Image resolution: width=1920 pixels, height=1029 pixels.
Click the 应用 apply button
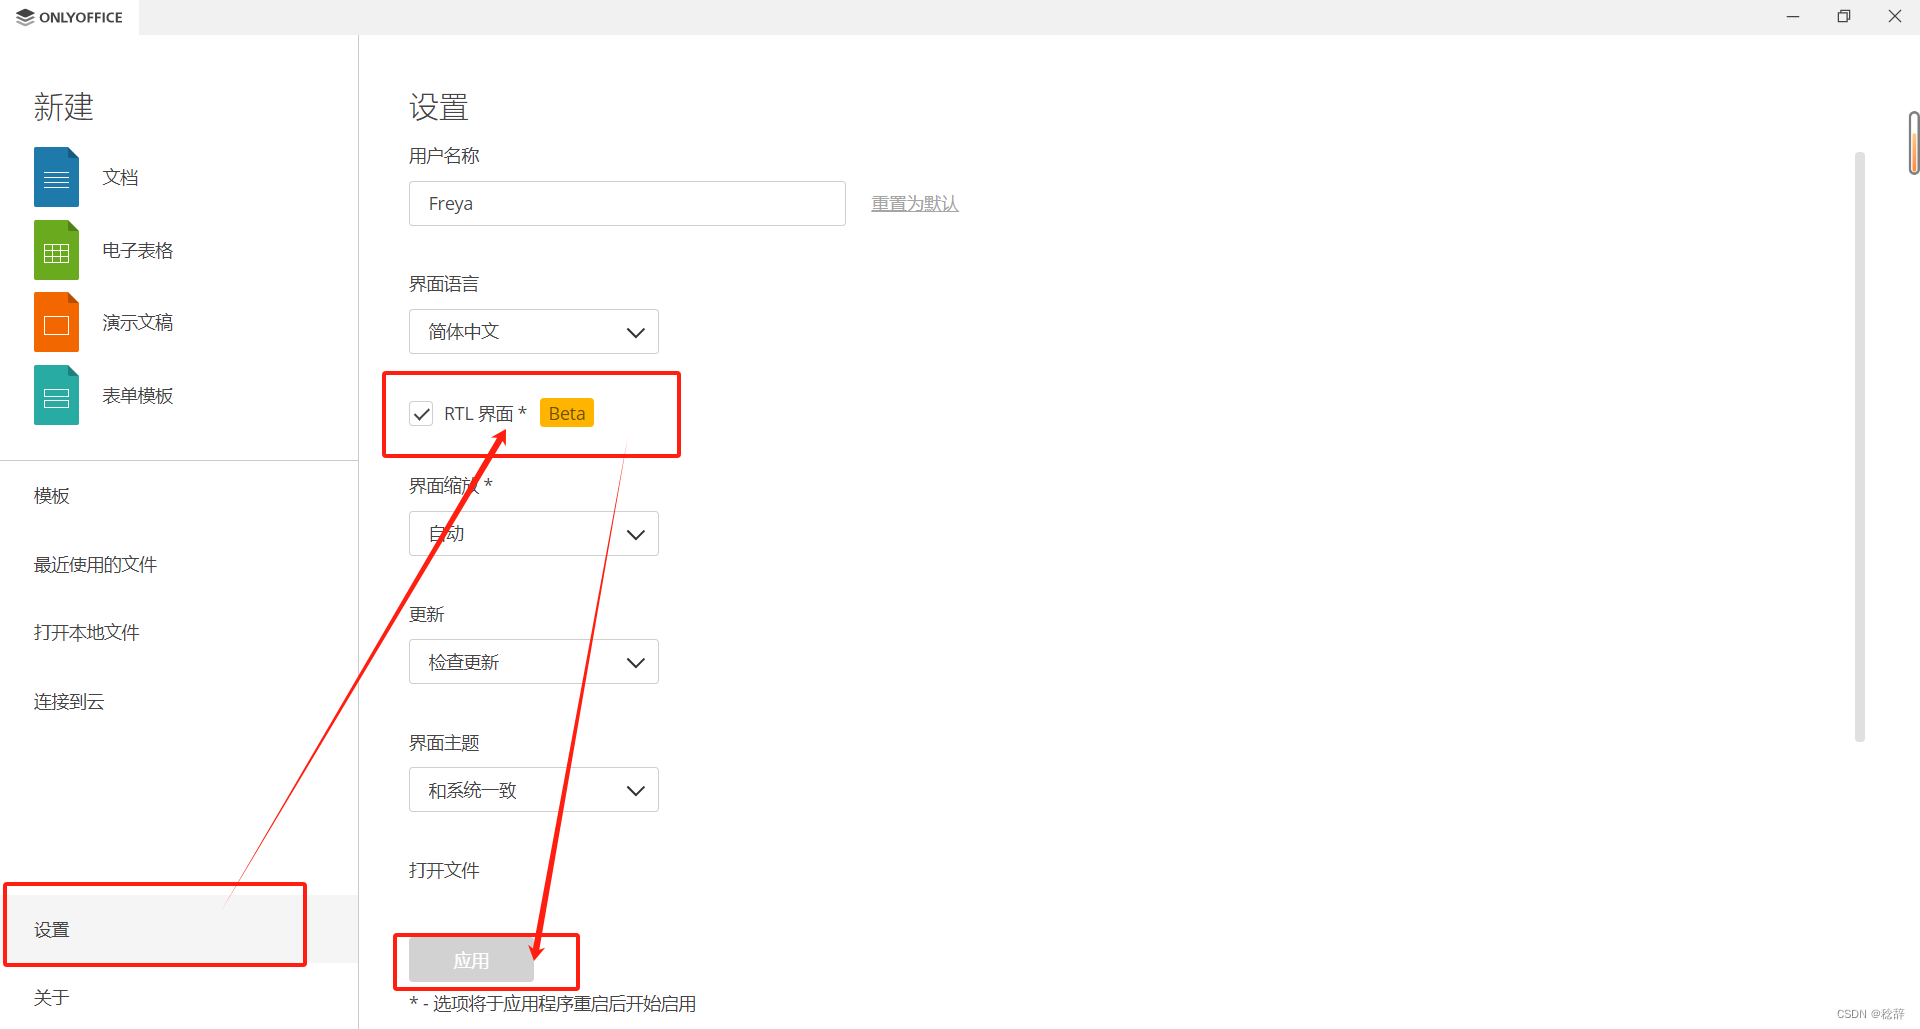tap(471, 961)
